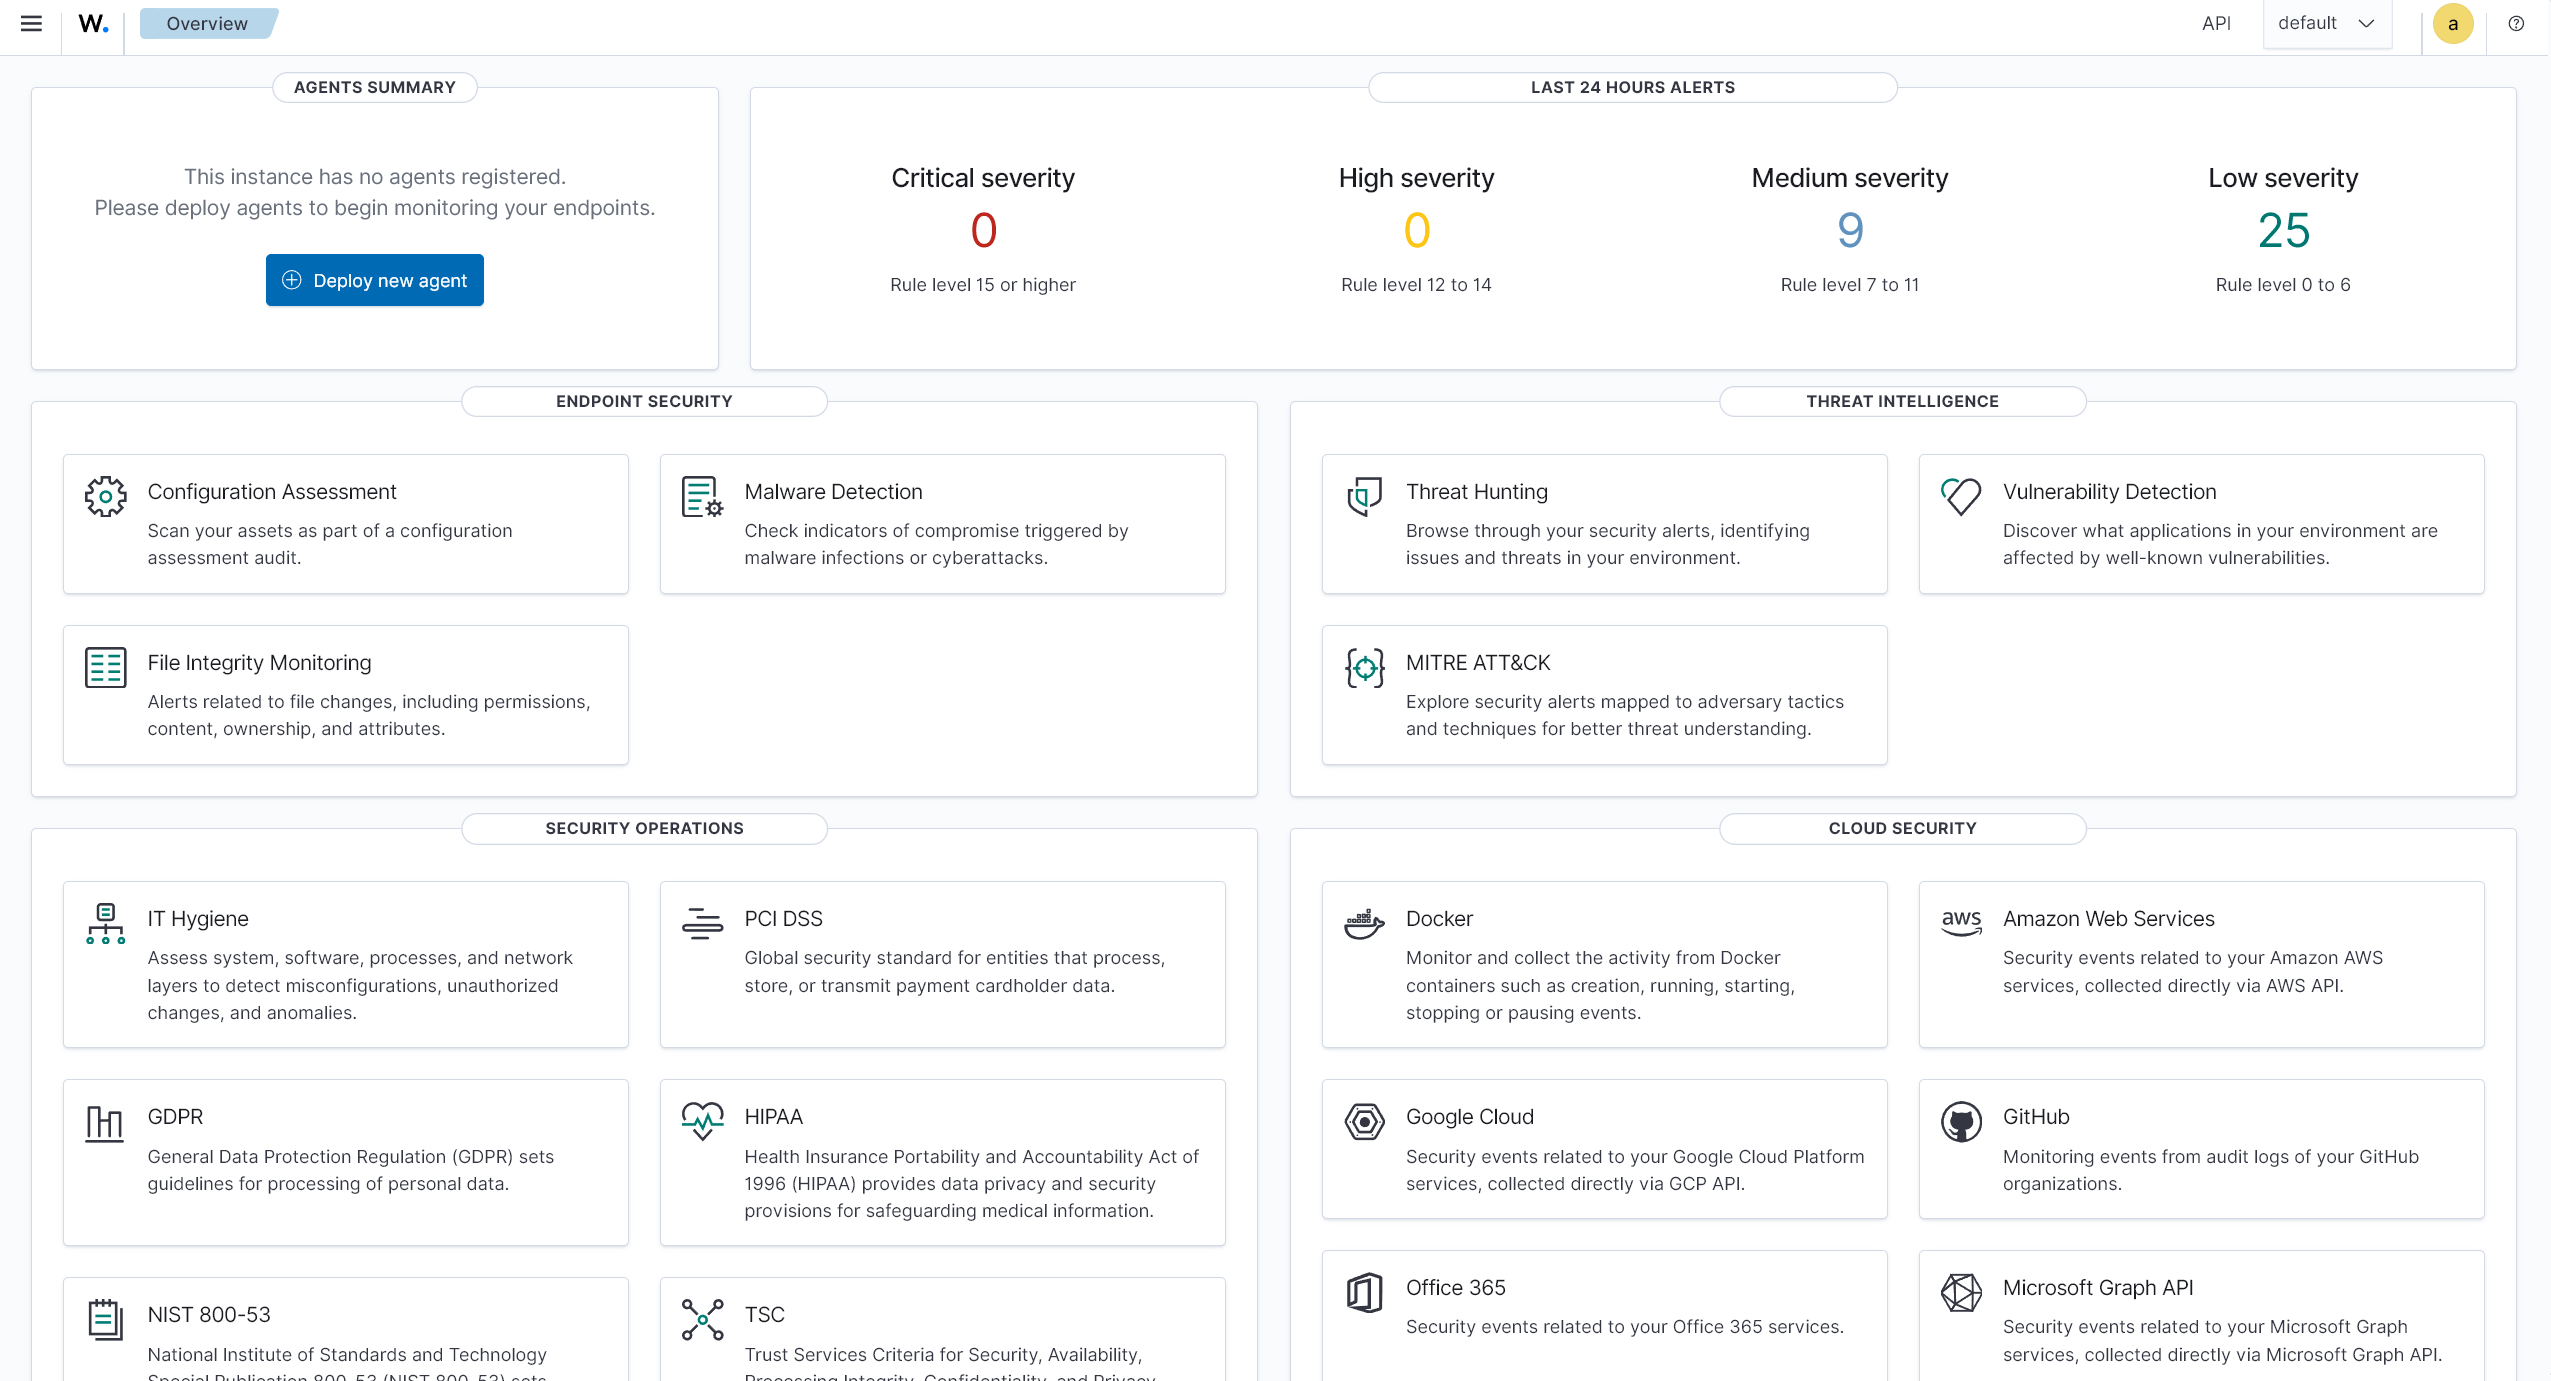This screenshot has width=2551, height=1381.
Task: Click the Low severity count 25
Action: 2283,231
